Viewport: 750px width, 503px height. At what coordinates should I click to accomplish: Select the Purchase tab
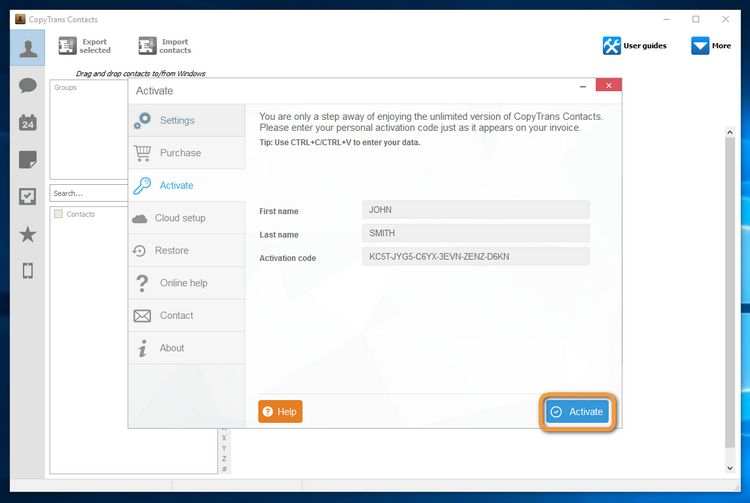click(187, 153)
